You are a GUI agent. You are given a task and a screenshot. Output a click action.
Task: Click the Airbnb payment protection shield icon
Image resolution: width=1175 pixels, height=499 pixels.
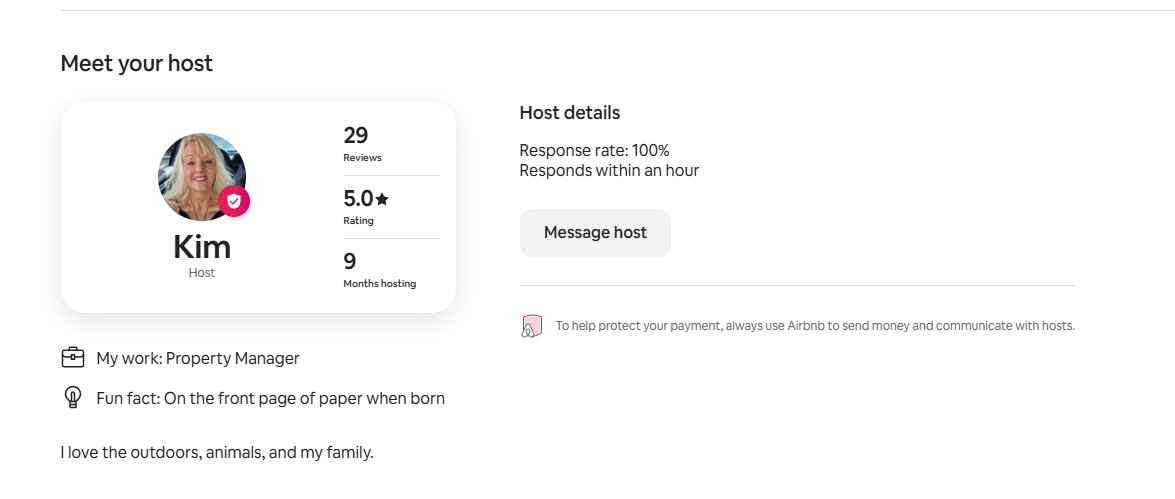[531, 326]
